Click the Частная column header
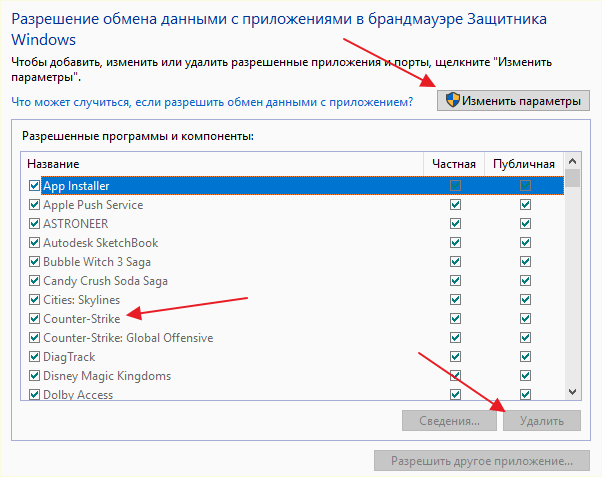 (x=454, y=164)
